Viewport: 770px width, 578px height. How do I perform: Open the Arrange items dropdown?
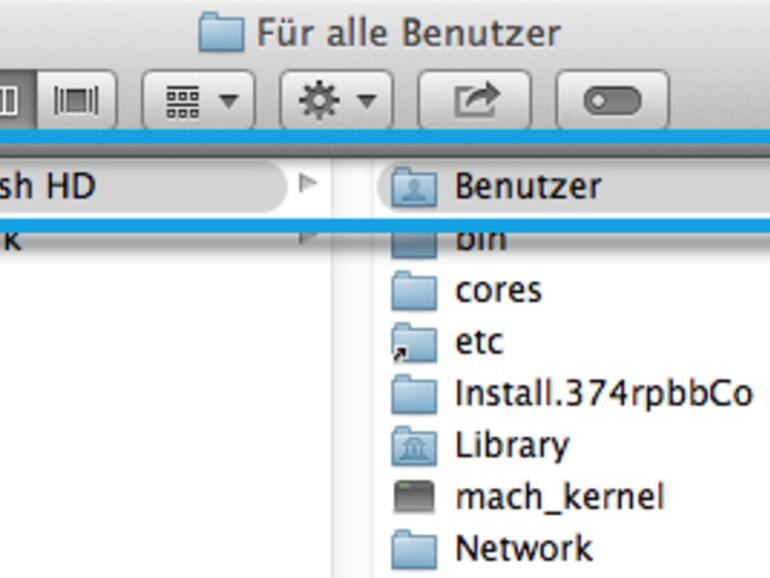pyautogui.click(x=198, y=100)
